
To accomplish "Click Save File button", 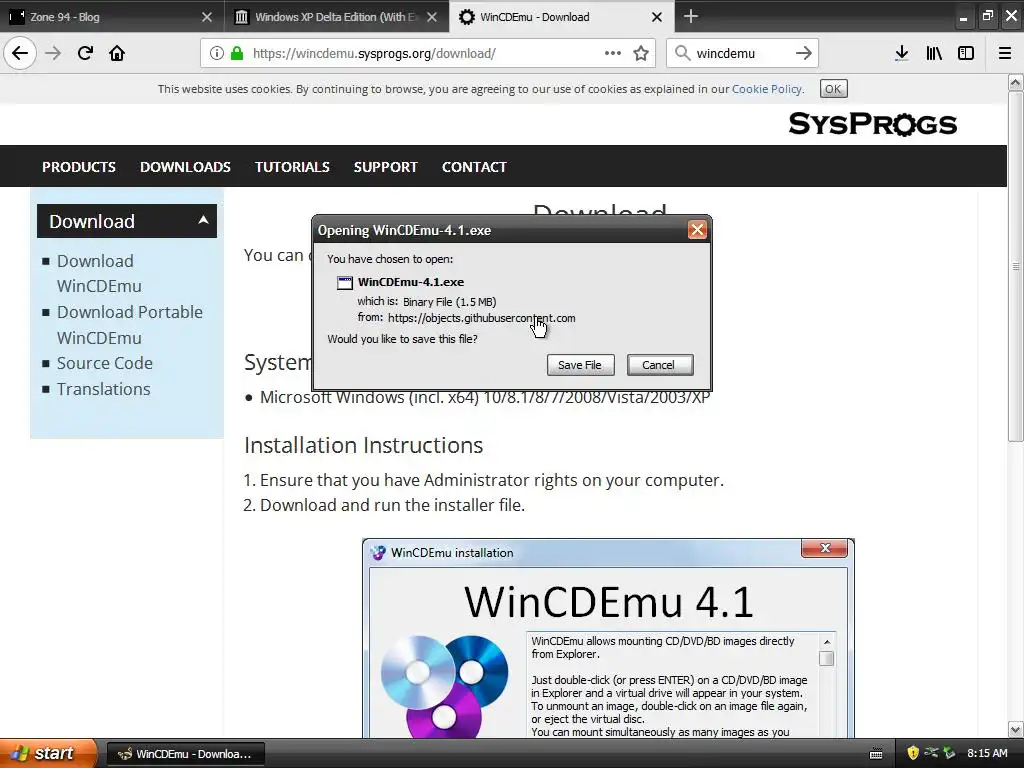I will (x=580, y=364).
